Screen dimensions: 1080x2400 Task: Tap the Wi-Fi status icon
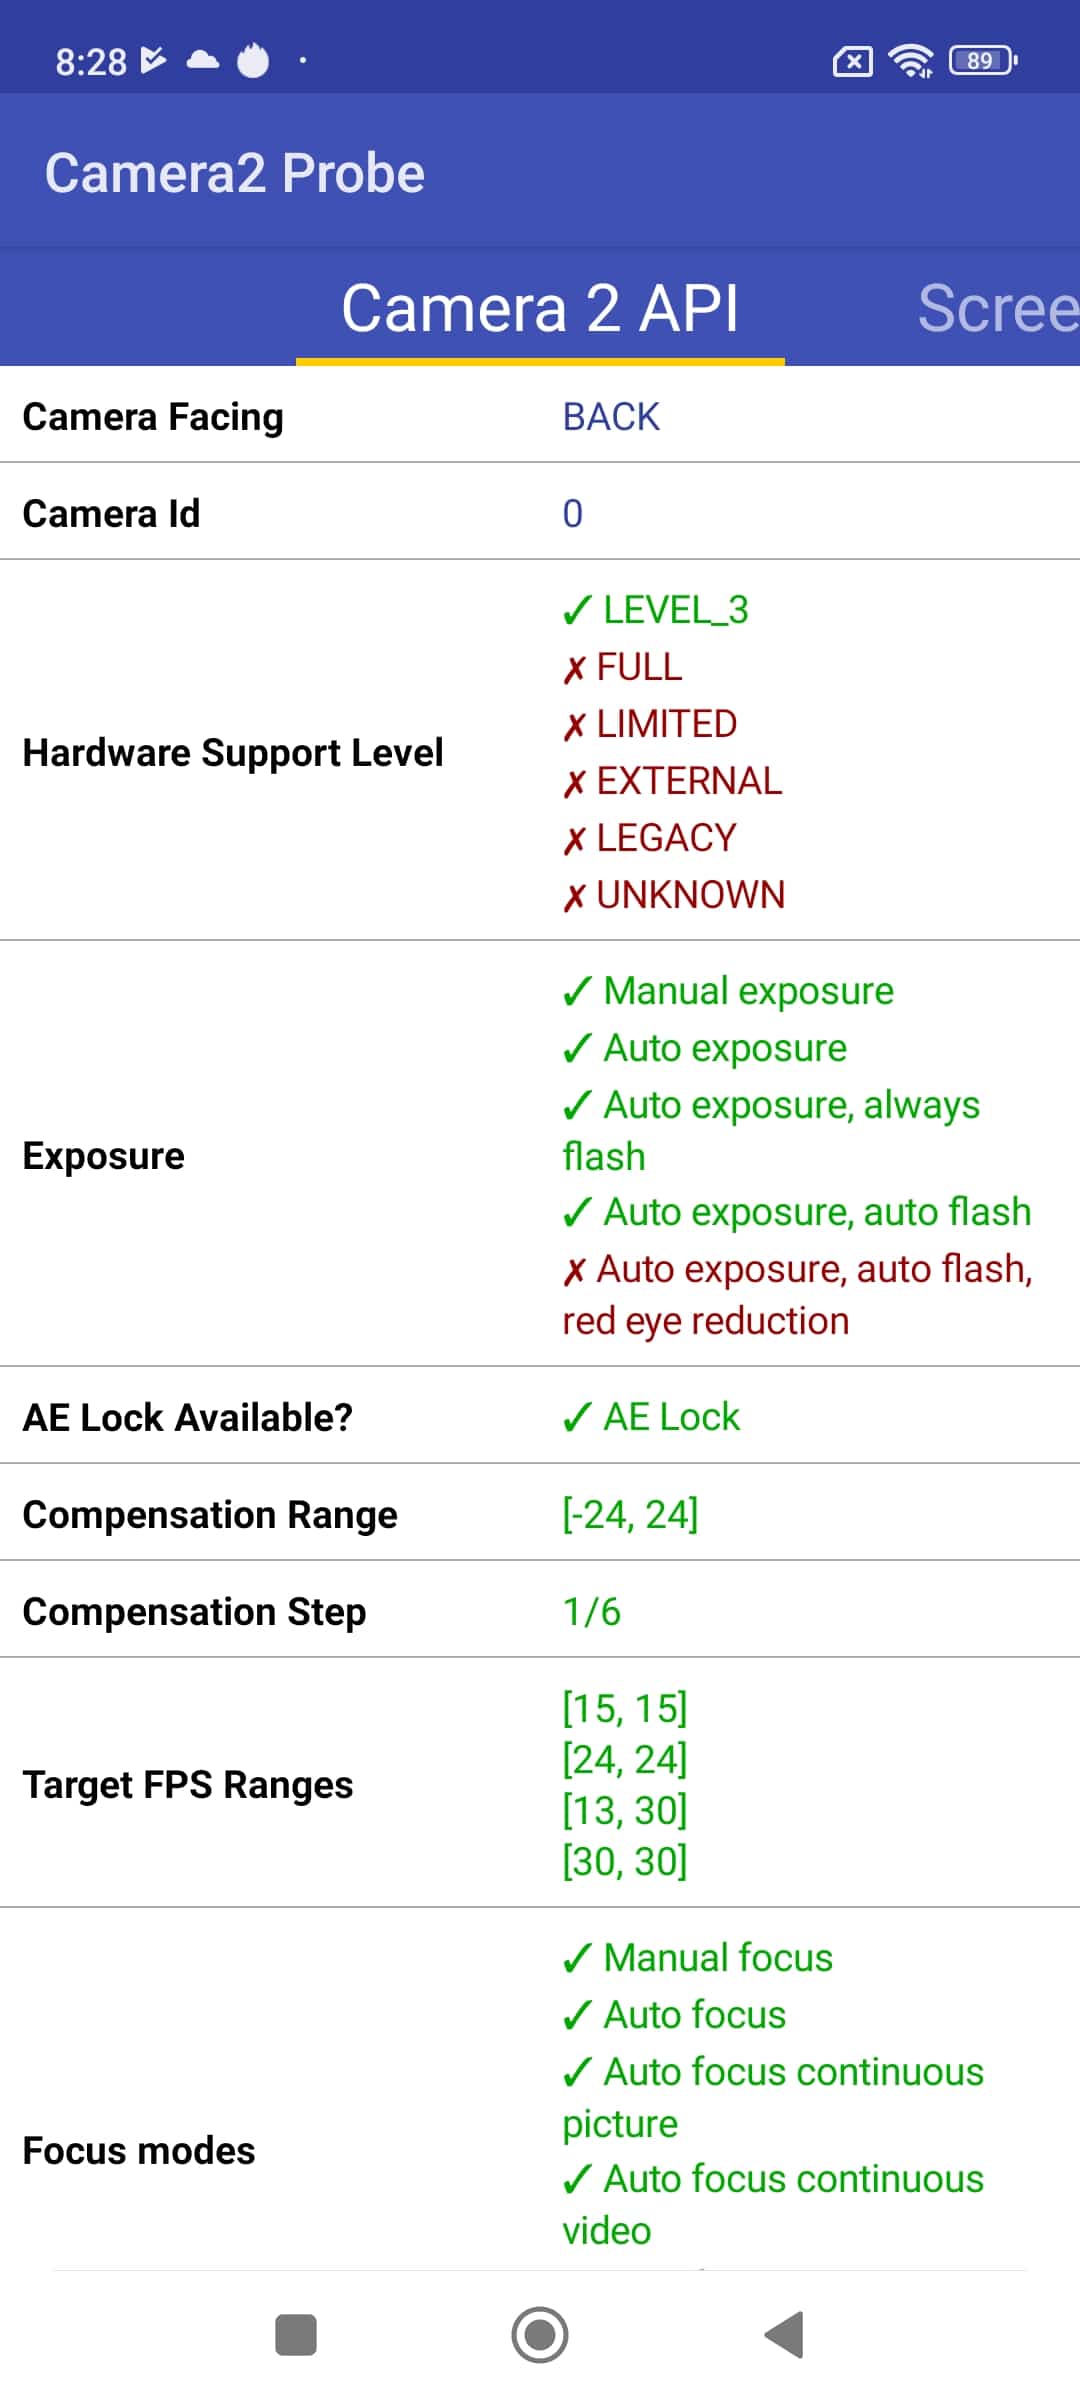911,61
